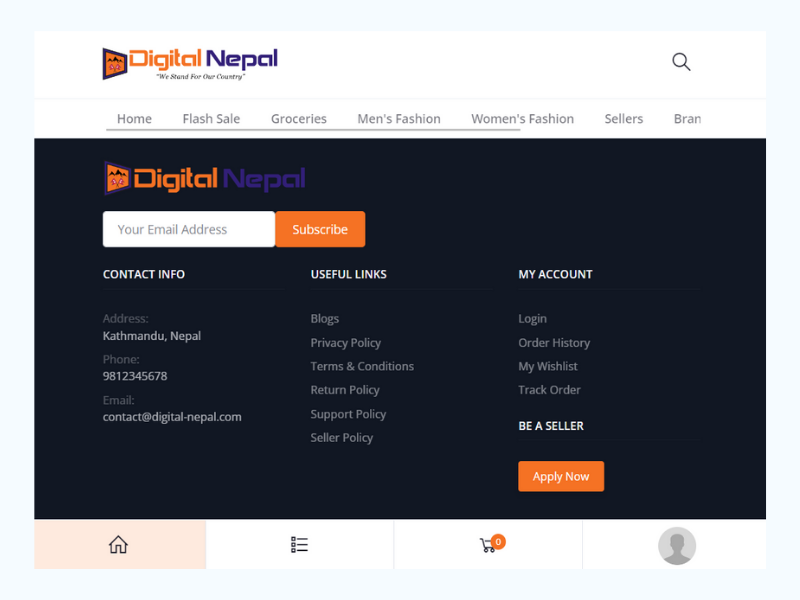Image resolution: width=800 pixels, height=600 pixels.
Task: Open the Terms & Conditions link
Action: (362, 366)
